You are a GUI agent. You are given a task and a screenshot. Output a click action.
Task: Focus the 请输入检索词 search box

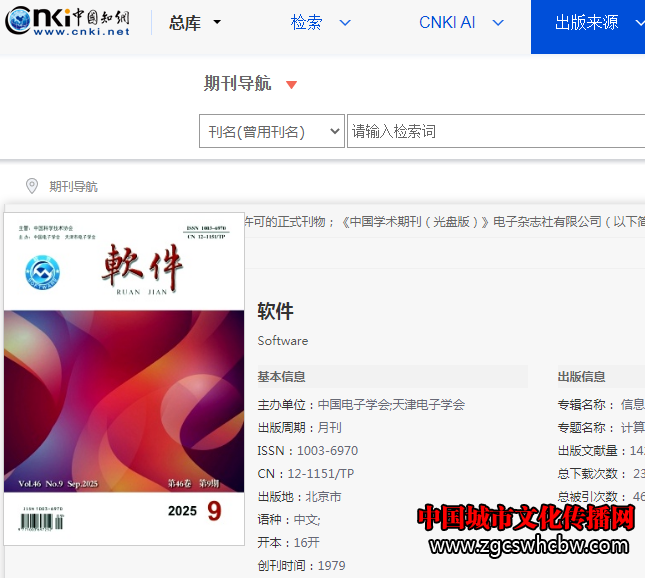tap(495, 131)
